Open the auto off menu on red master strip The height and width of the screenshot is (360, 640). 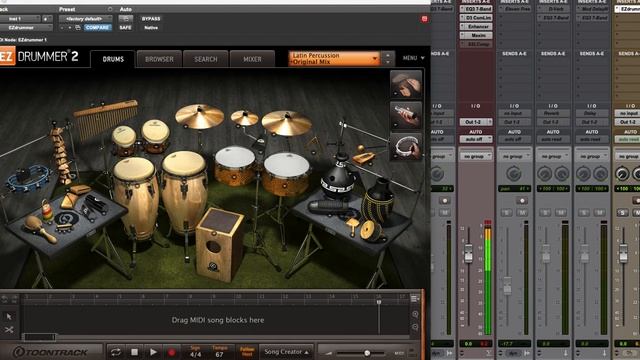click(476, 139)
